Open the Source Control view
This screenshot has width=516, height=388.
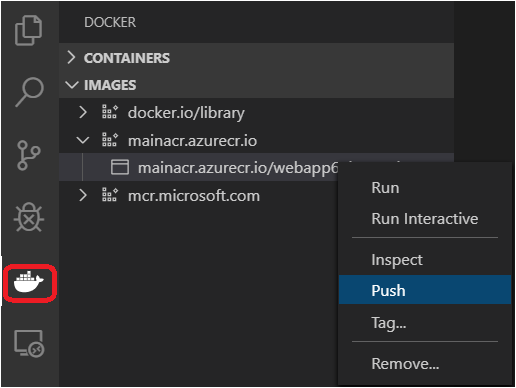29,155
